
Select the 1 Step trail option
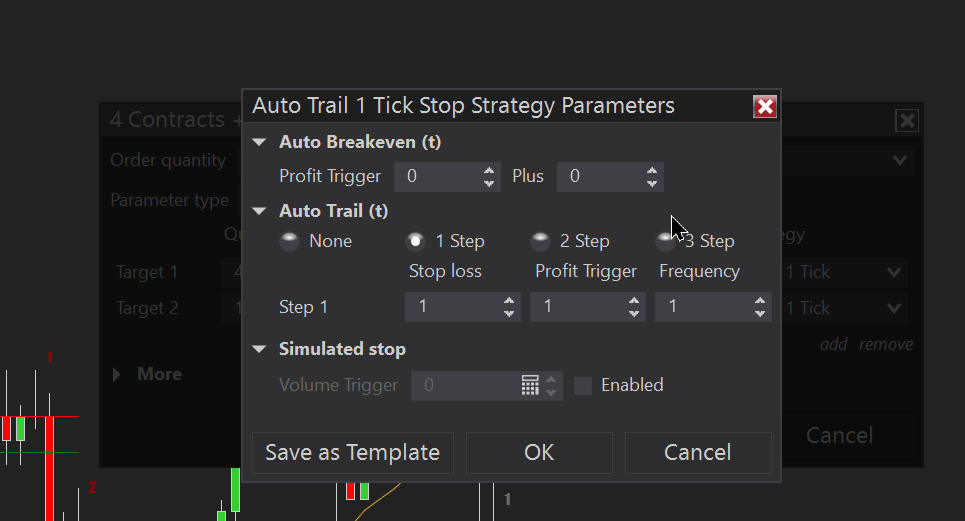(x=415, y=241)
